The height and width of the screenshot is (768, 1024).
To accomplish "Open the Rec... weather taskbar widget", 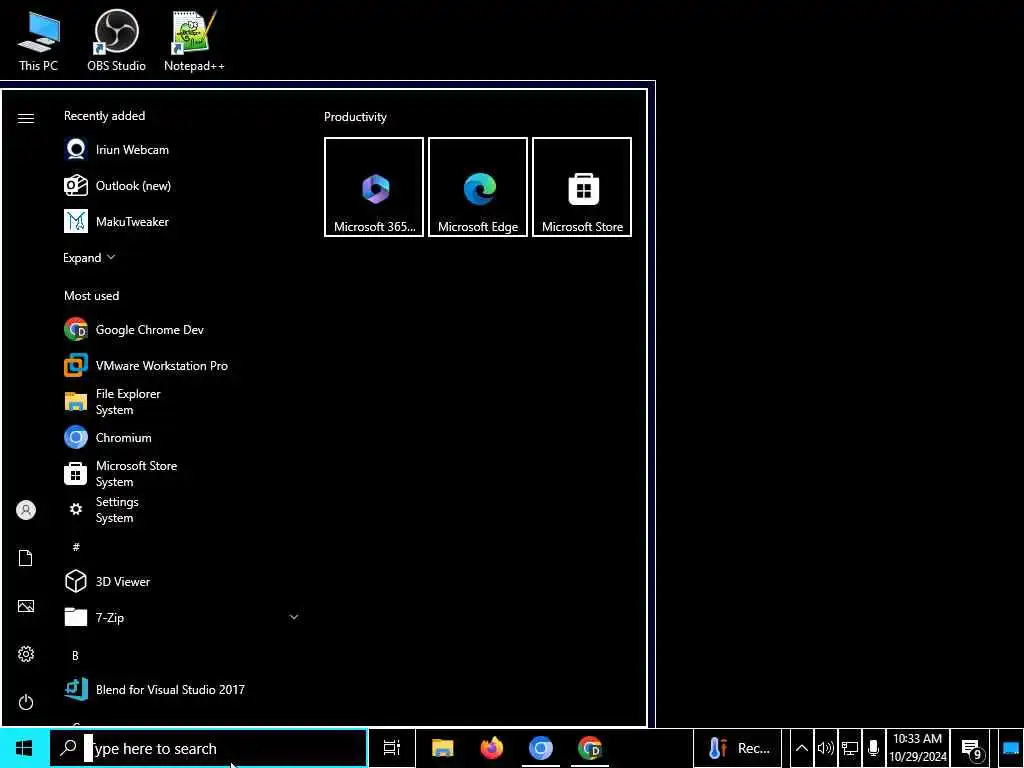I will [x=737, y=748].
